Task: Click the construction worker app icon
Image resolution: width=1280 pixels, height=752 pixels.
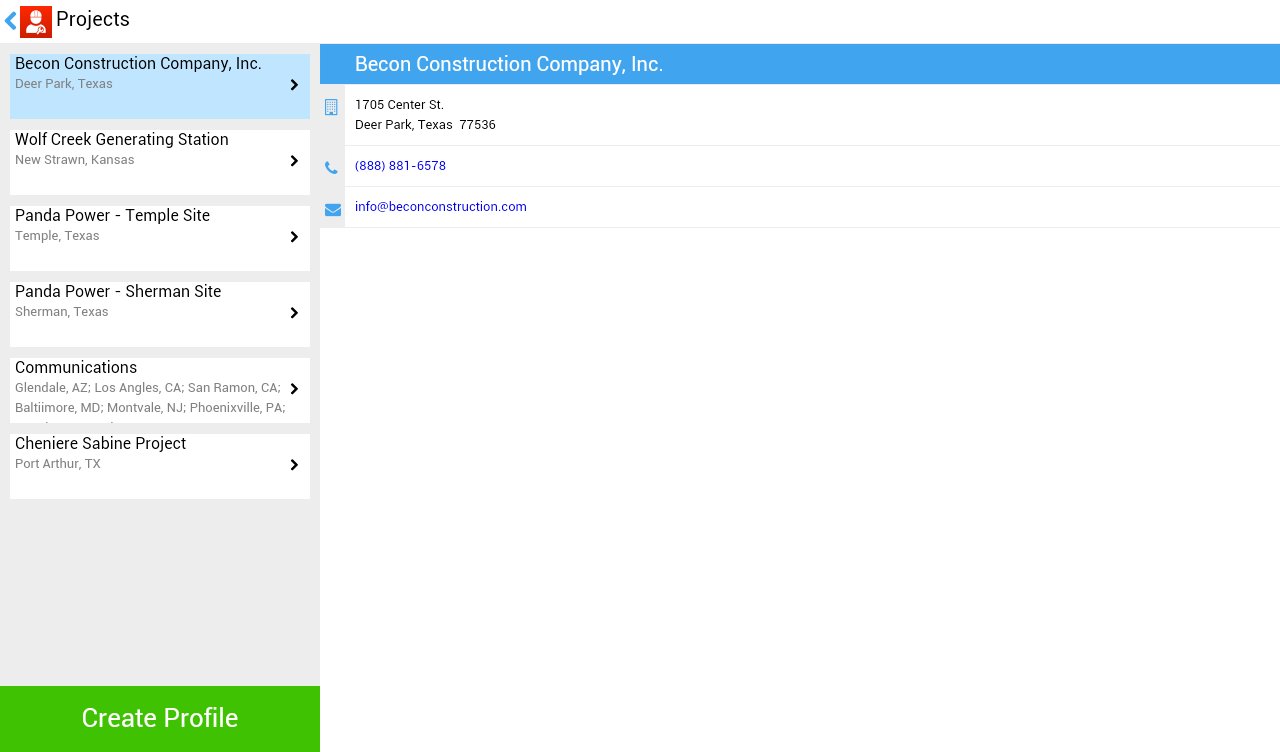Action: [36, 22]
